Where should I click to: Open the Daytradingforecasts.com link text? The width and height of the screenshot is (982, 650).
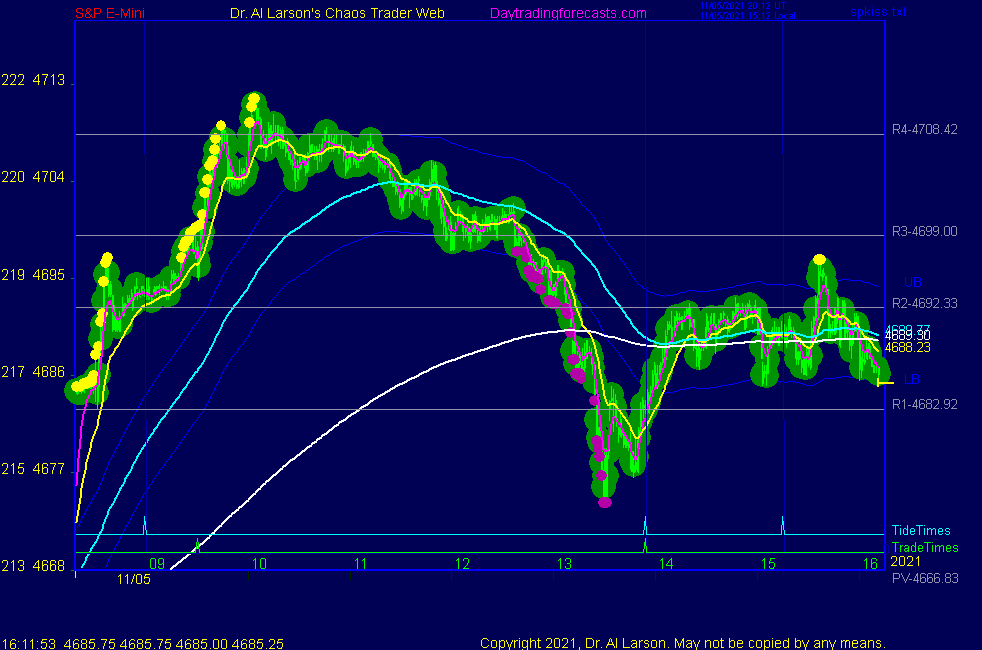pyautogui.click(x=568, y=13)
